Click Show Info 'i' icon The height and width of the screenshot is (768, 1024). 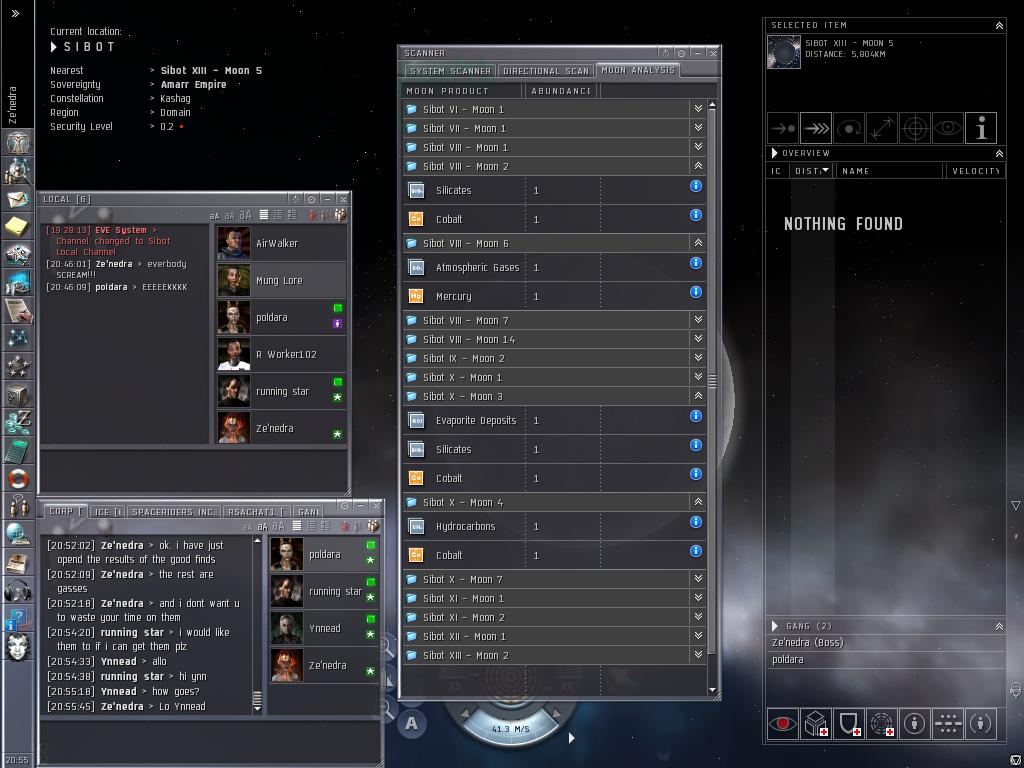[981, 128]
